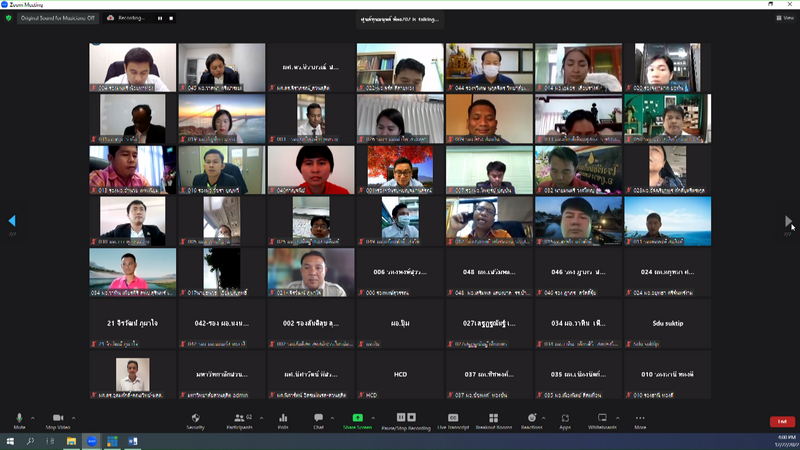Stop the recording from top indicator
Screen dimensions: 800x450
(x=171, y=18)
